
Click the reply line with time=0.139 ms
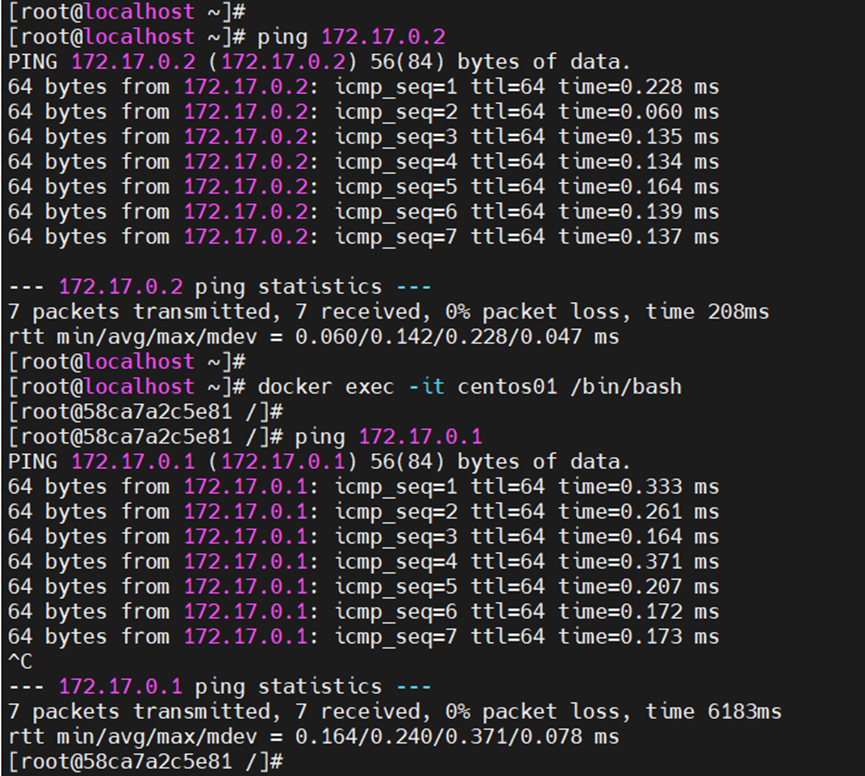(364, 212)
